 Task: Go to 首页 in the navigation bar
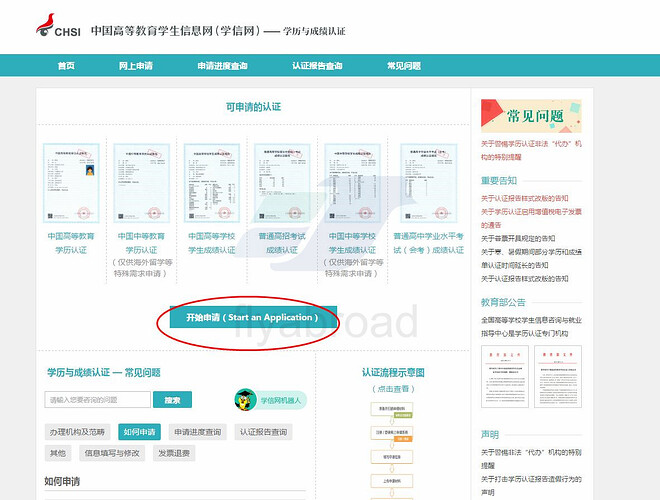pos(66,66)
